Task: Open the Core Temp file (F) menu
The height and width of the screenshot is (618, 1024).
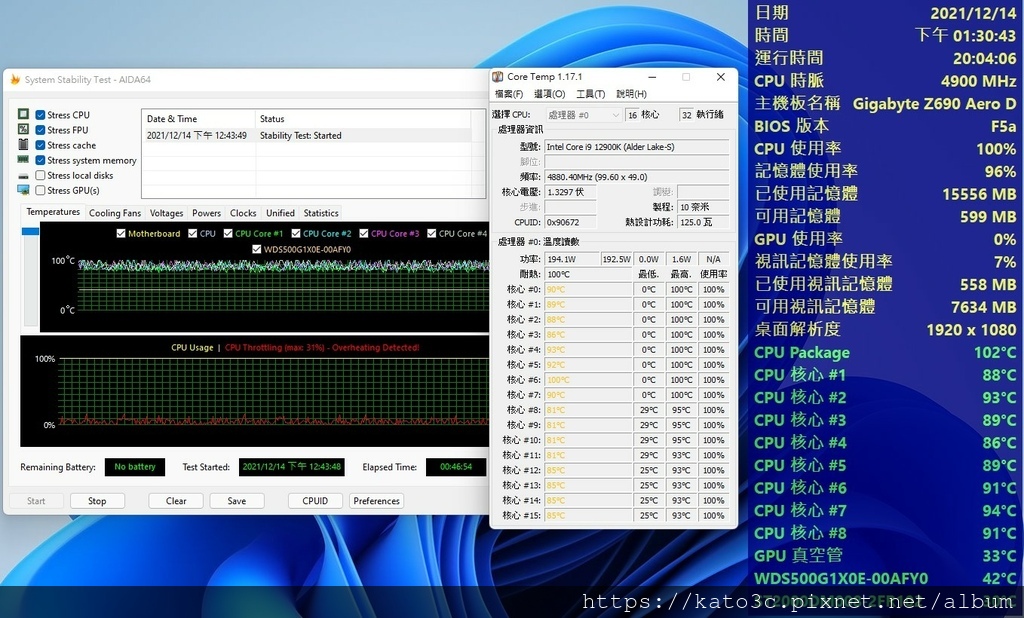Action: [509, 94]
